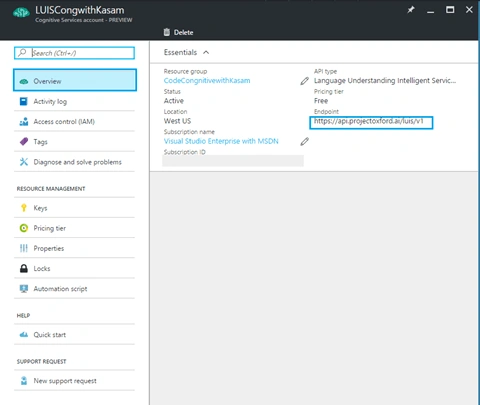Pin the blade using the pin icon
The image size is (480, 405).
pos(411,10)
